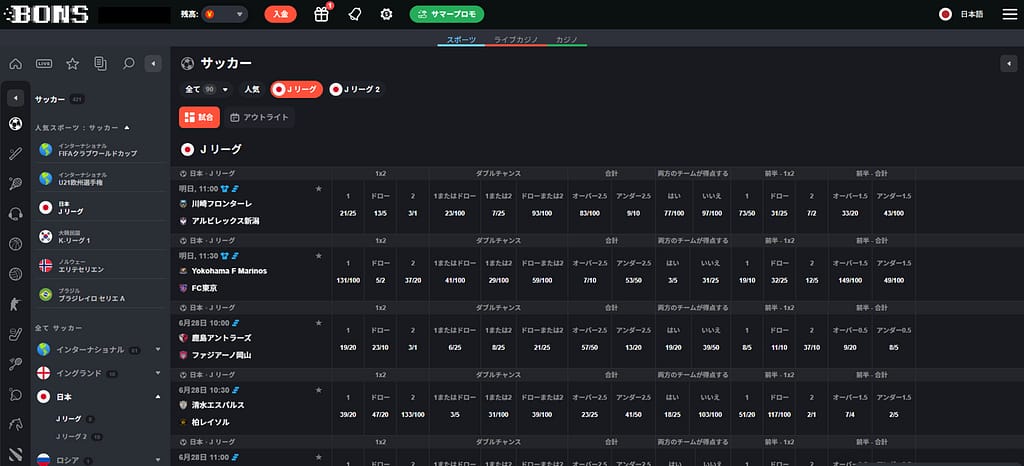Viewport: 1024px width, 466px height.
Task: Open the 川崎フロンターレ match page
Action: [221, 204]
